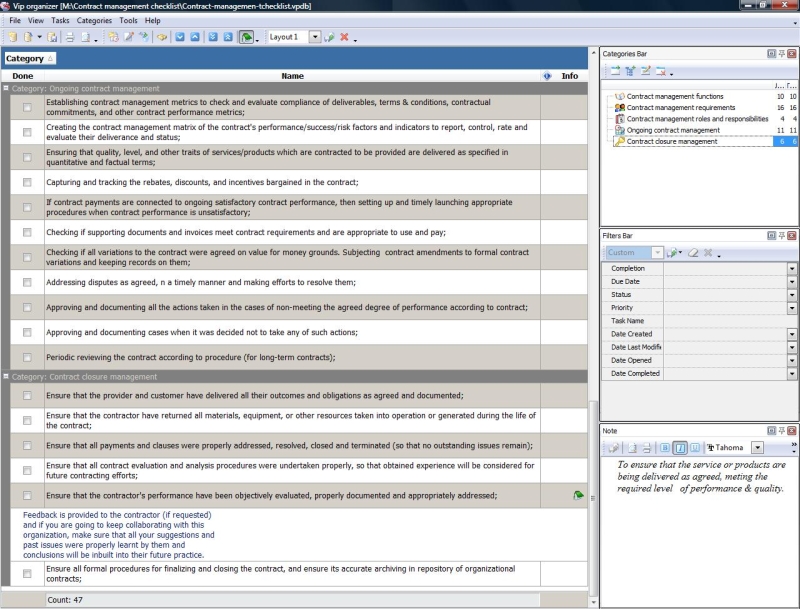Open the Priority filter dropdown
The height and width of the screenshot is (609, 800).
tap(792, 308)
